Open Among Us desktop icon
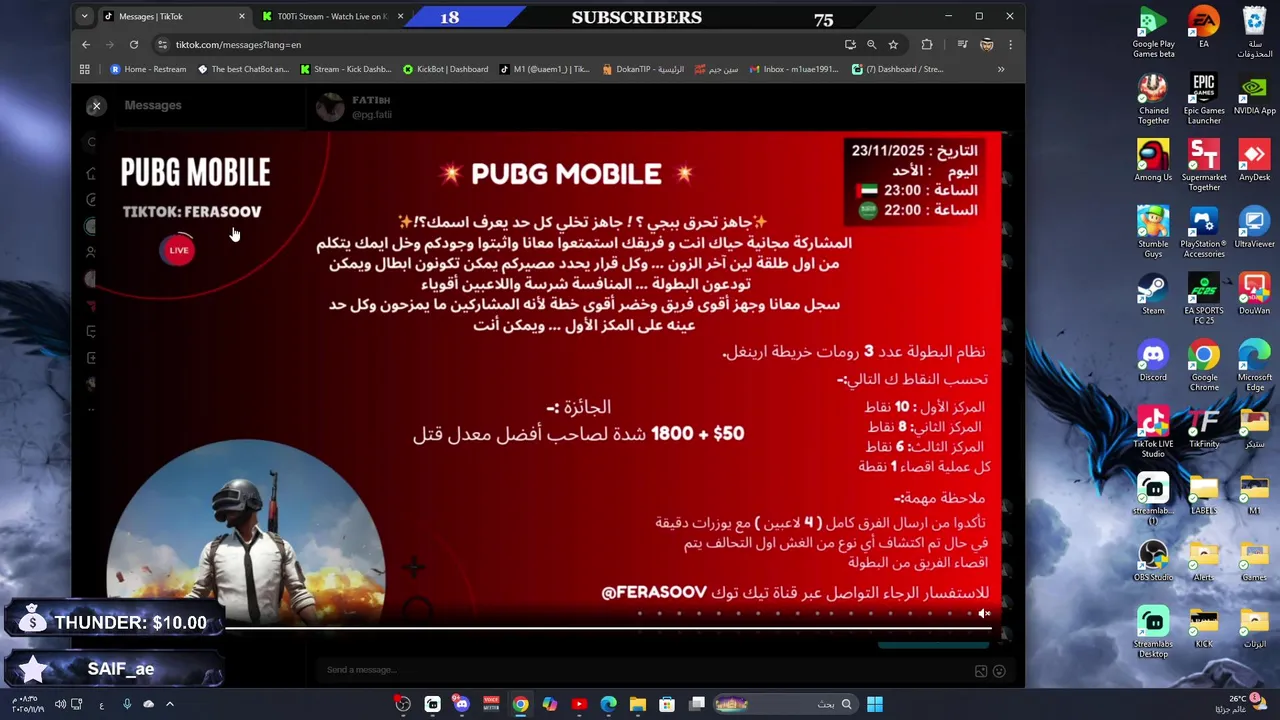The image size is (1280, 720). (x=1153, y=161)
